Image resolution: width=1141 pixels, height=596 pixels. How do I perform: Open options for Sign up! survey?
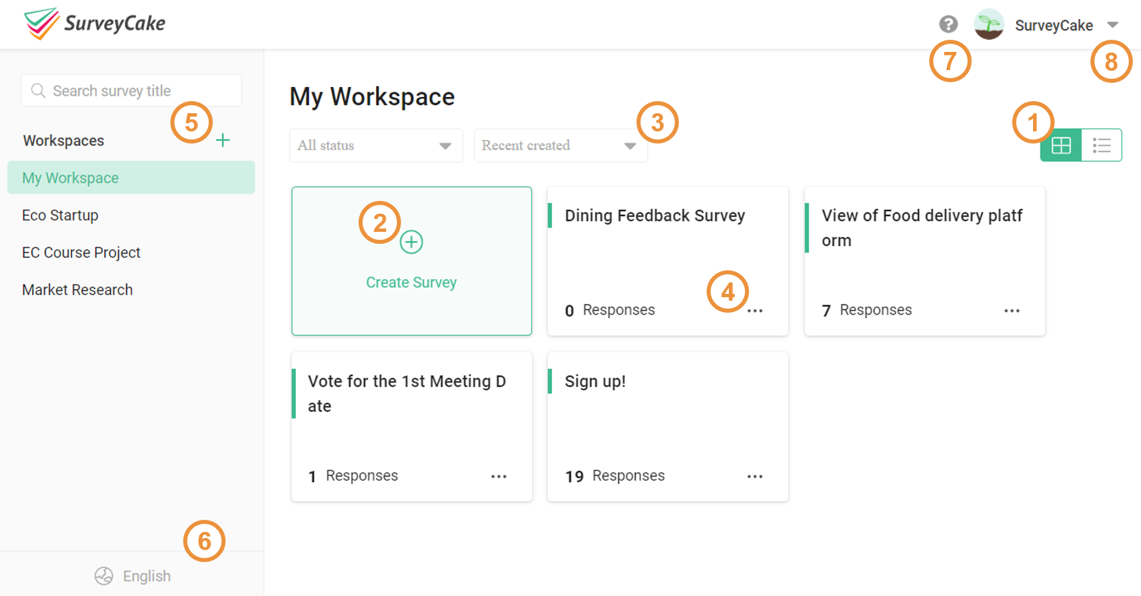coord(755,476)
